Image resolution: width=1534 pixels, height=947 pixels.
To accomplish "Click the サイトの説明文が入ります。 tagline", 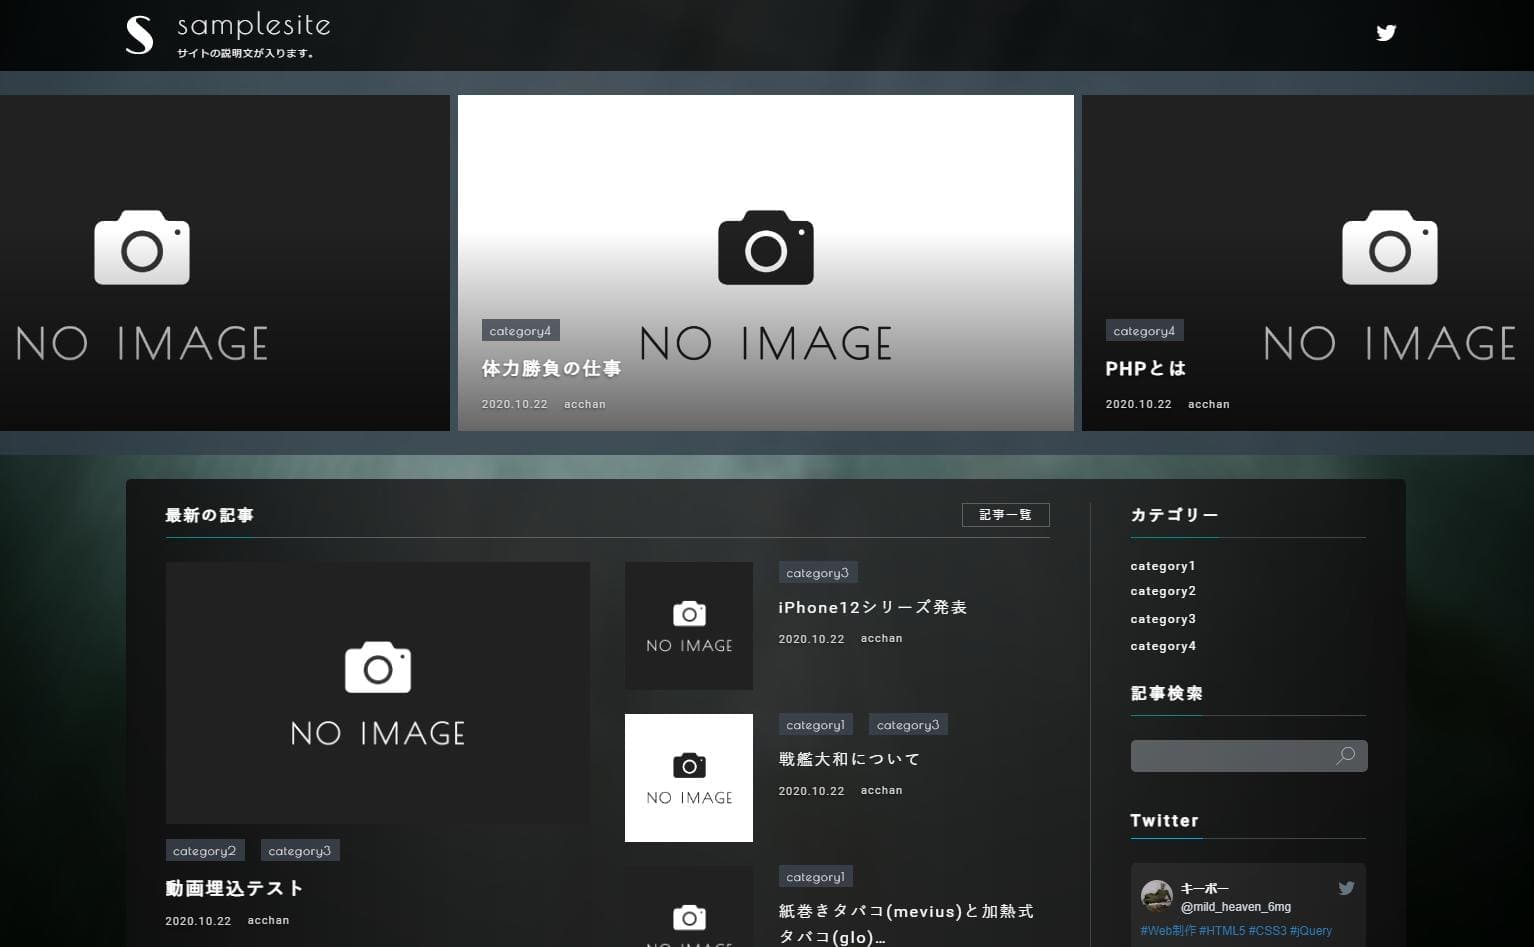I will tap(246, 54).
